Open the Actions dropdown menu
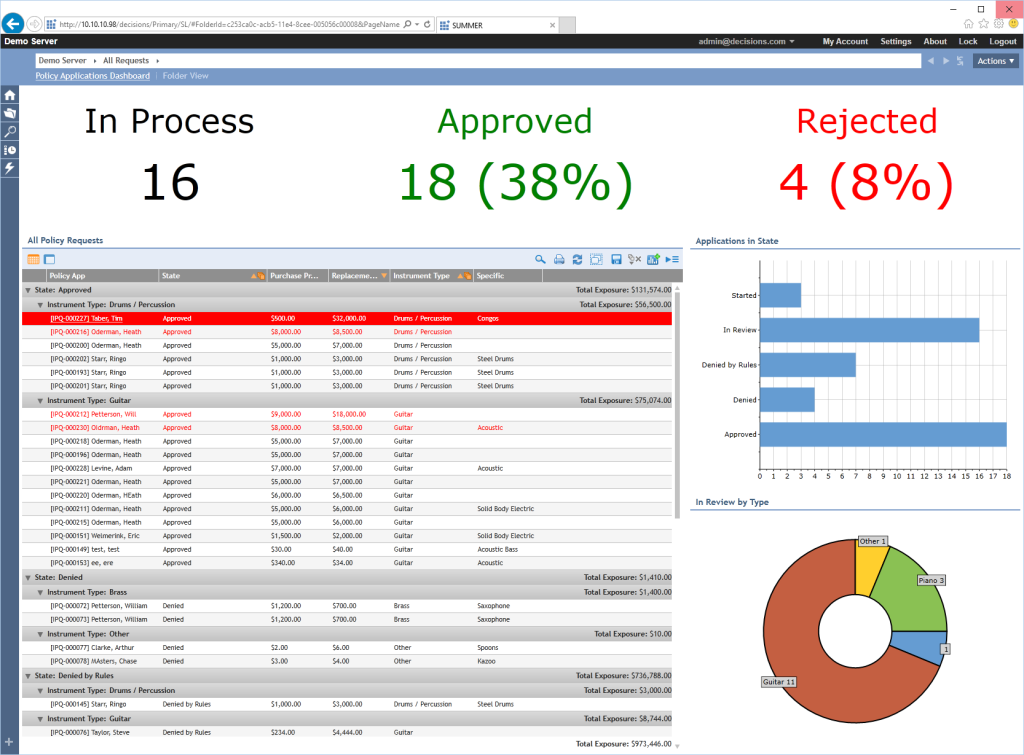Image resolution: width=1024 pixels, height=755 pixels. click(994, 60)
